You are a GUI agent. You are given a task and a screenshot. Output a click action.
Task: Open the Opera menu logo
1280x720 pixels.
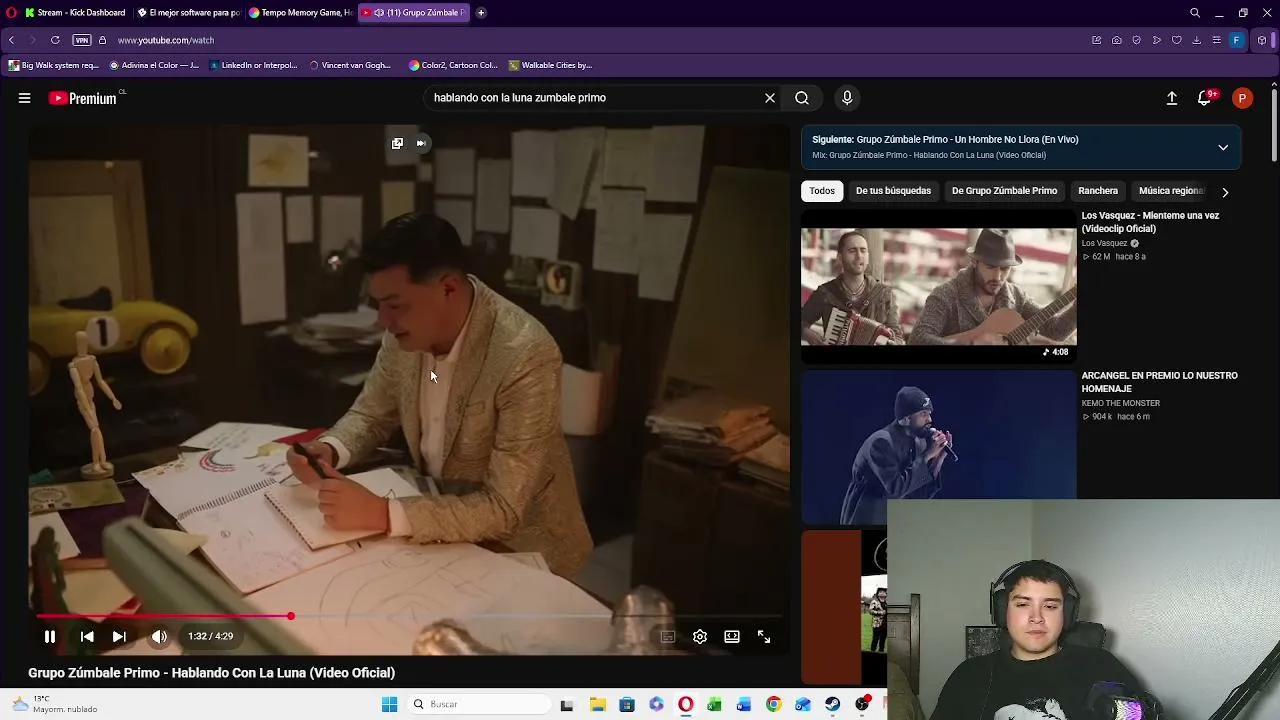pos(11,13)
